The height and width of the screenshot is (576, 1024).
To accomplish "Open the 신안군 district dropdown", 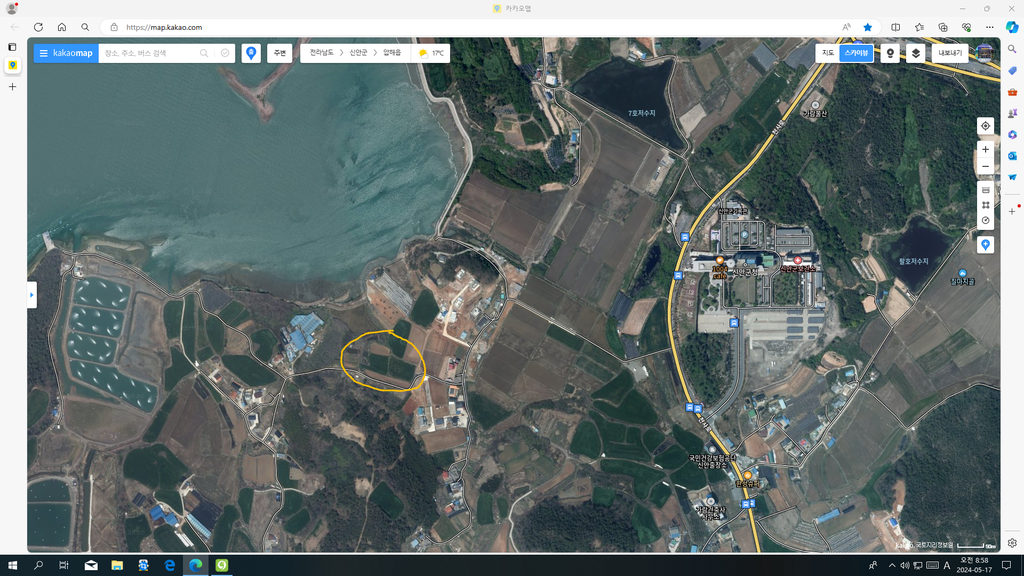I will click(358, 53).
